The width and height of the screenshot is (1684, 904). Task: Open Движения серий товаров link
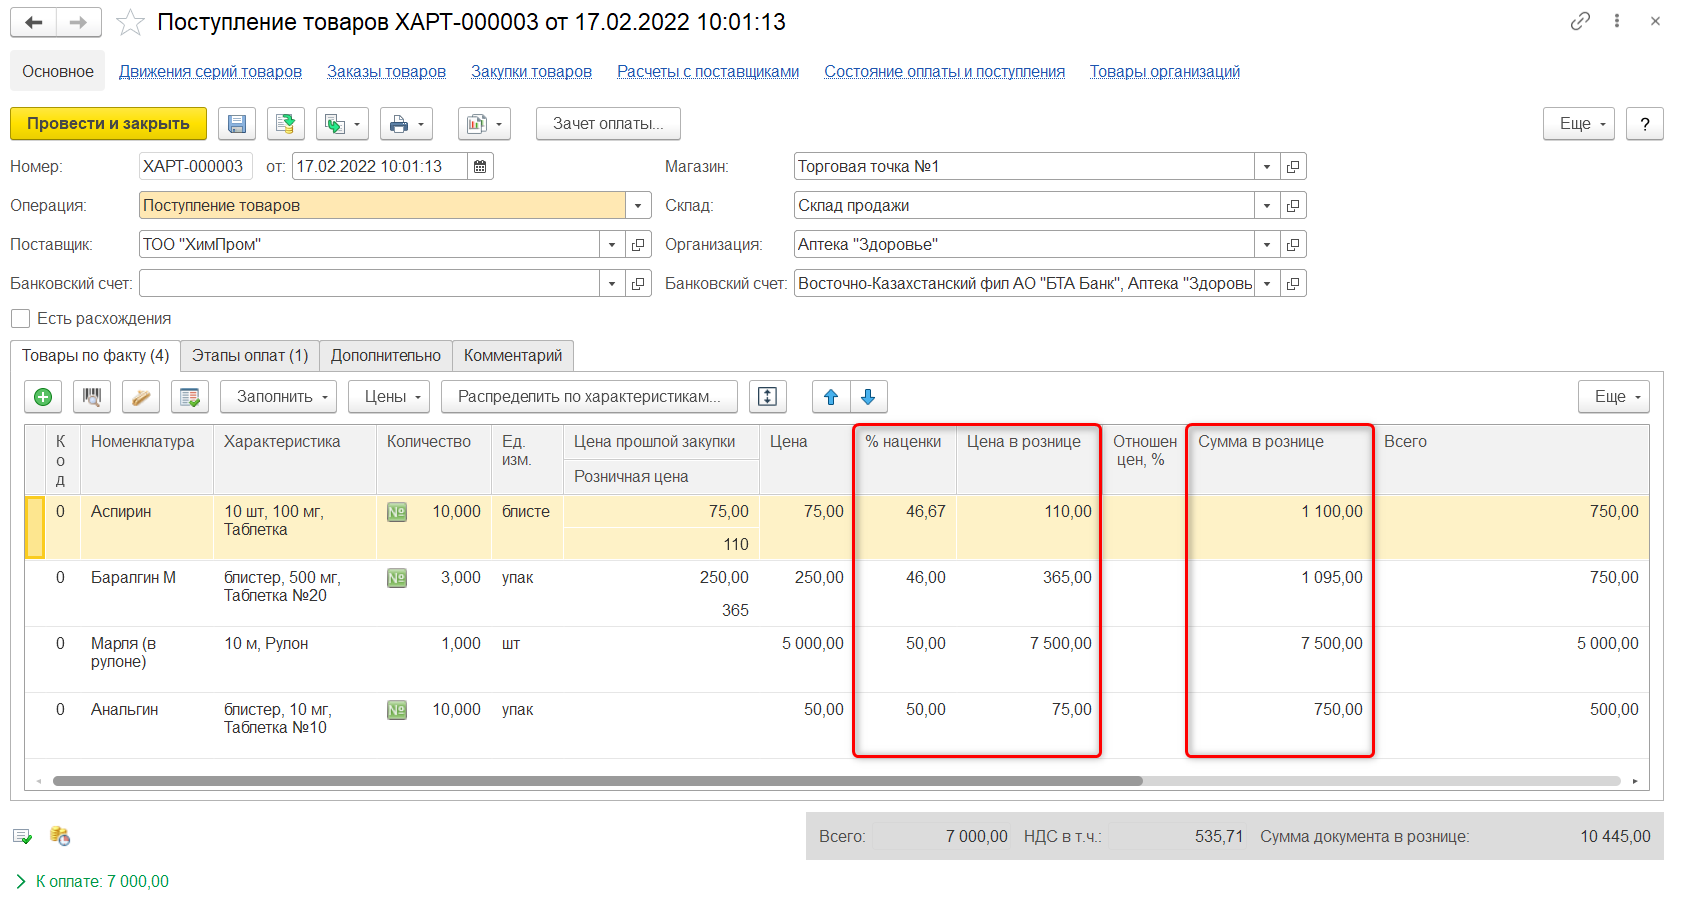coord(210,72)
